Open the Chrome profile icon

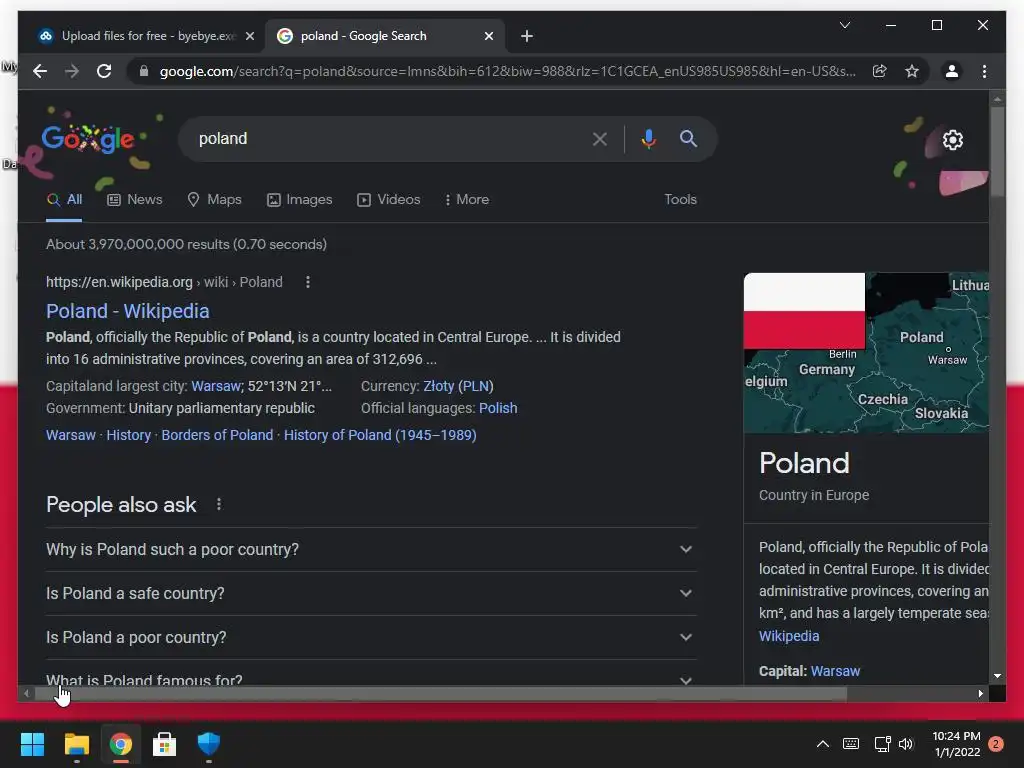pos(952,71)
